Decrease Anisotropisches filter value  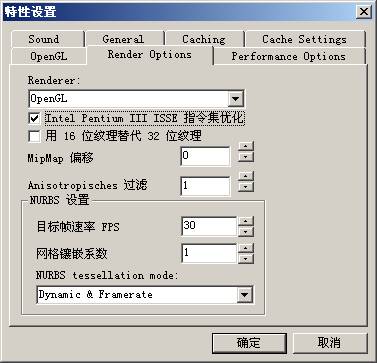coord(246,187)
